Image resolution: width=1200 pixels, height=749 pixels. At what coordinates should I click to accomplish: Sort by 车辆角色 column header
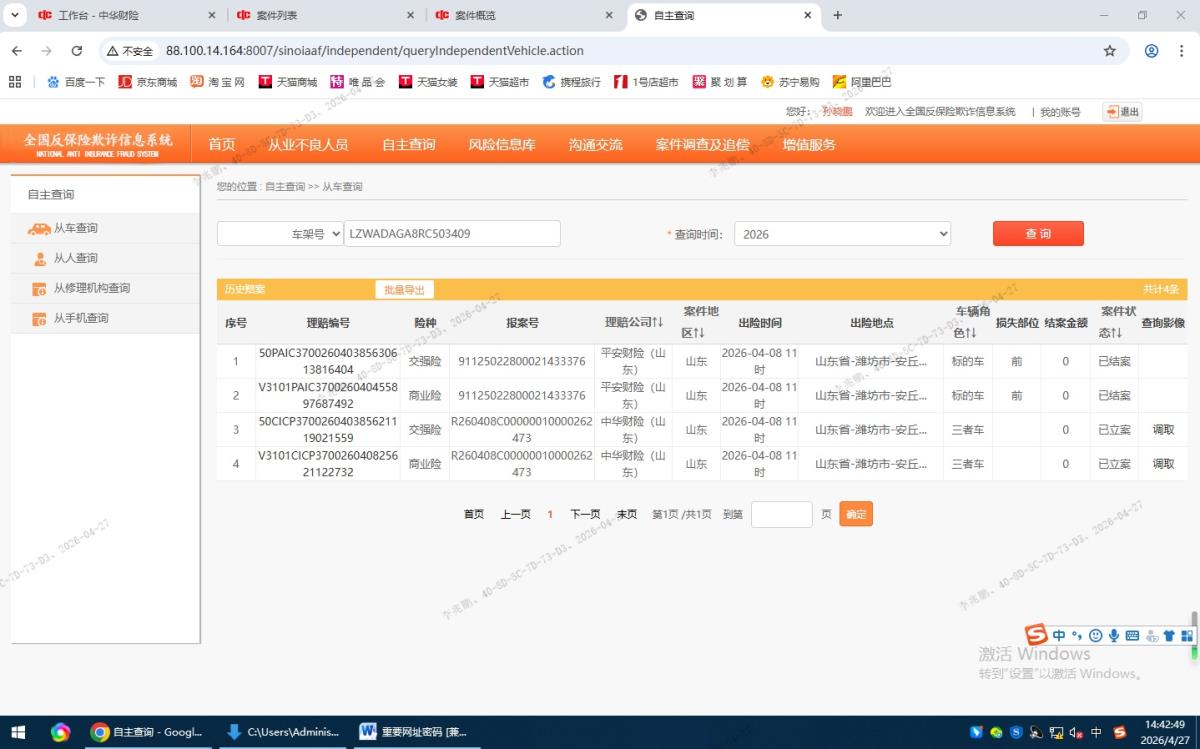click(x=972, y=322)
